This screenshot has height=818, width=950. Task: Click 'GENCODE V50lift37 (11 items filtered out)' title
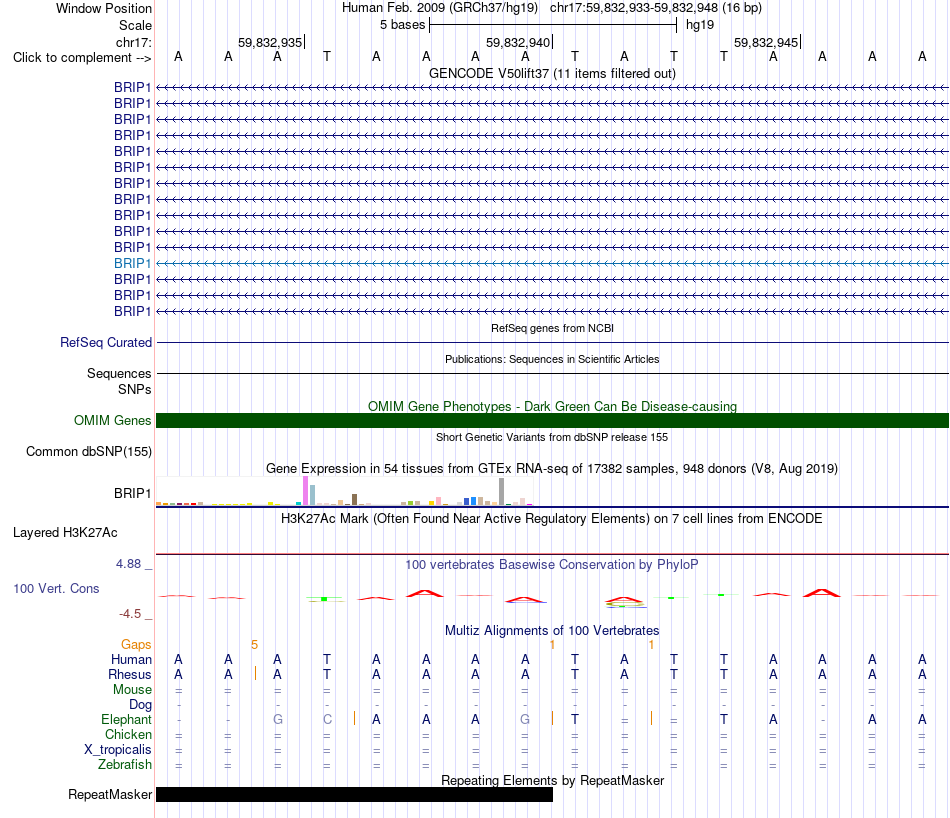point(552,73)
